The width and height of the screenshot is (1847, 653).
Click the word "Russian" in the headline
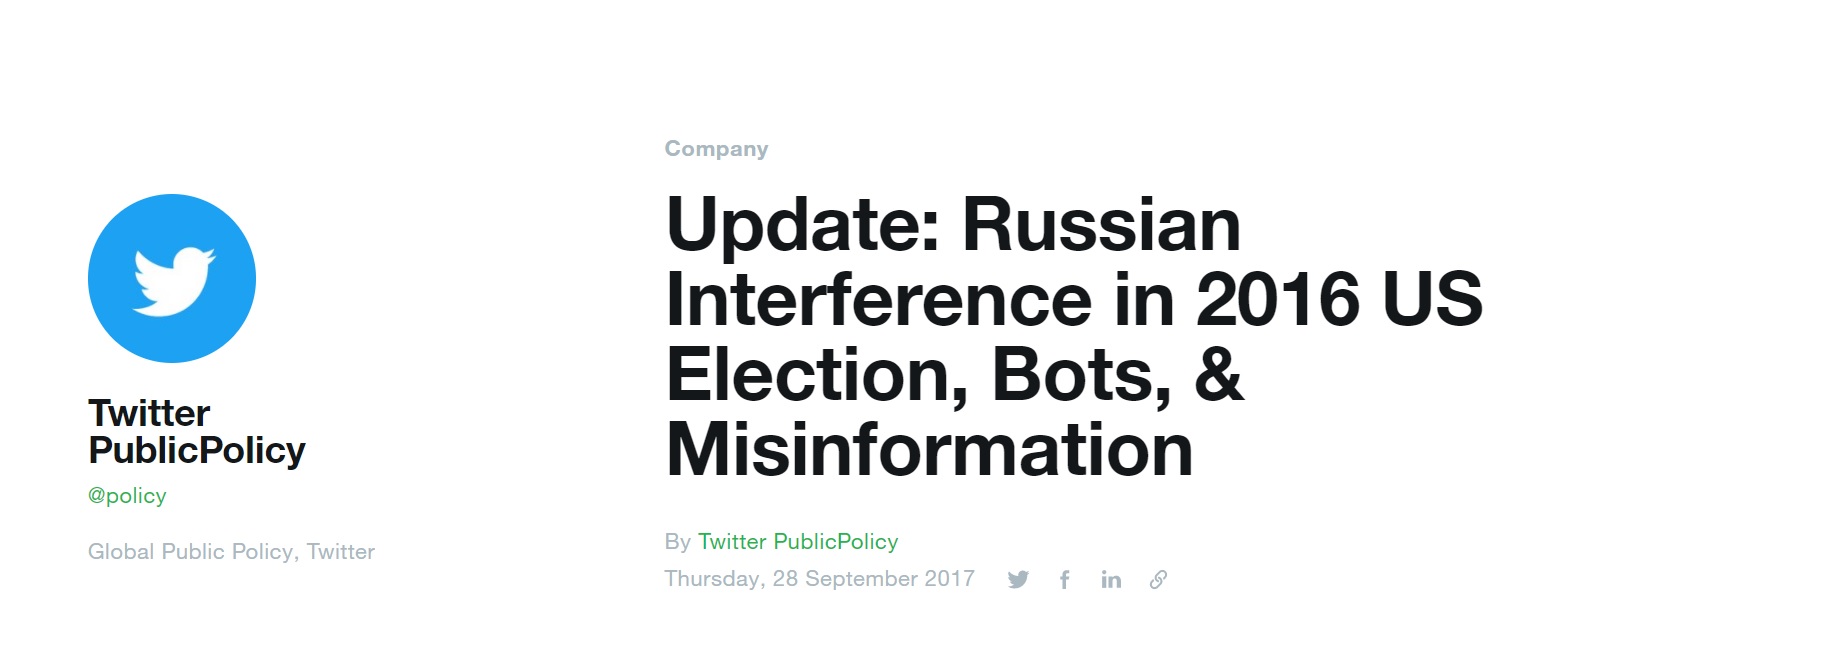(1101, 224)
